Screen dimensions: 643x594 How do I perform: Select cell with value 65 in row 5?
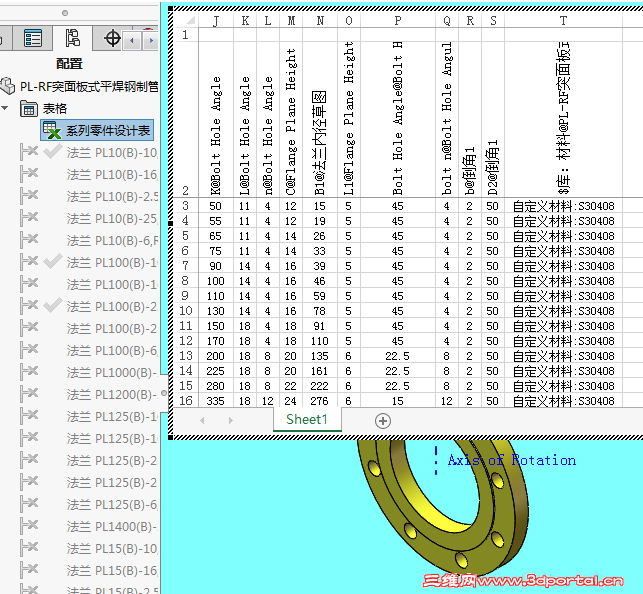[216, 236]
